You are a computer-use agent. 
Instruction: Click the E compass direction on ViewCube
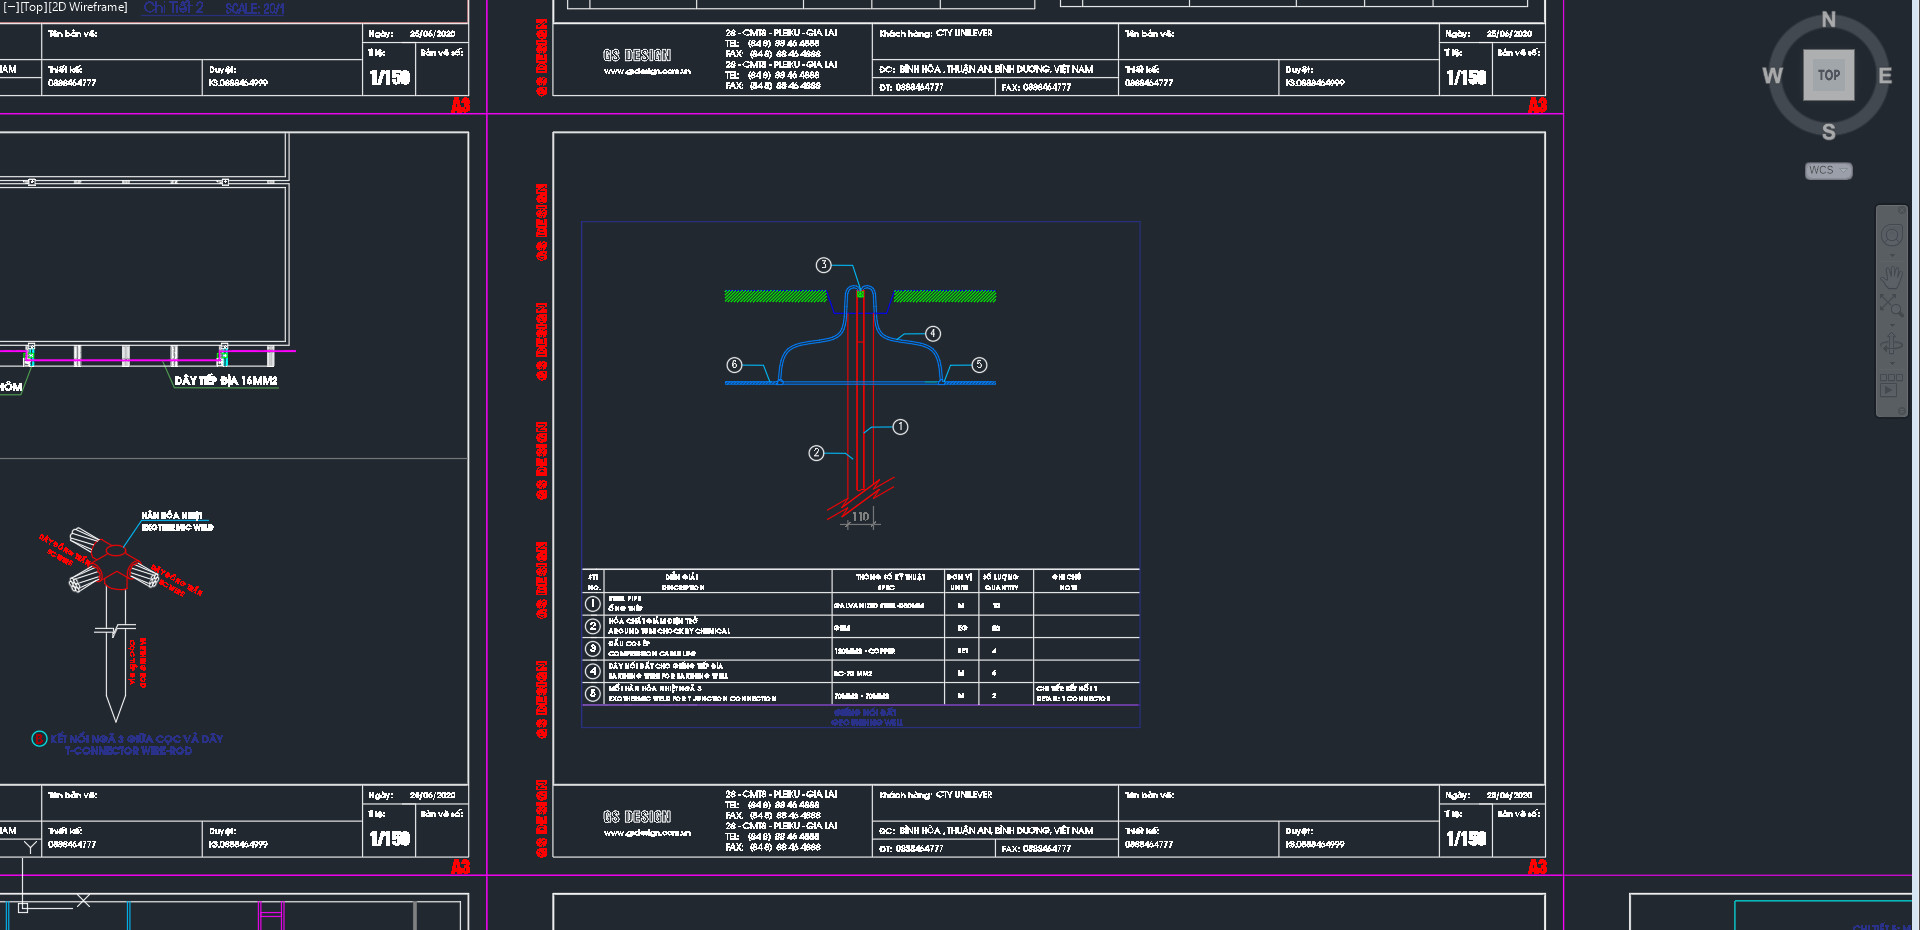point(1884,76)
